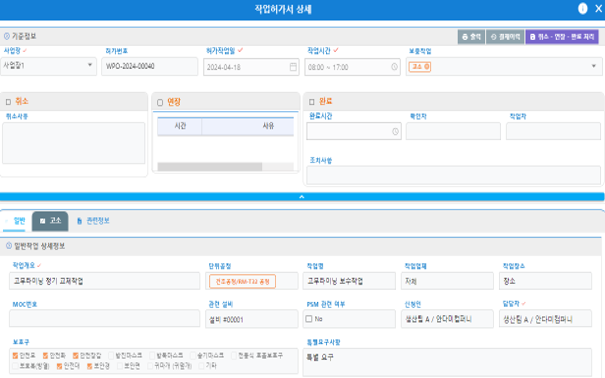Check the 귀마개 (귀덮개) checkbox
Viewport: 605px width, 378px height.
[x=150, y=366]
